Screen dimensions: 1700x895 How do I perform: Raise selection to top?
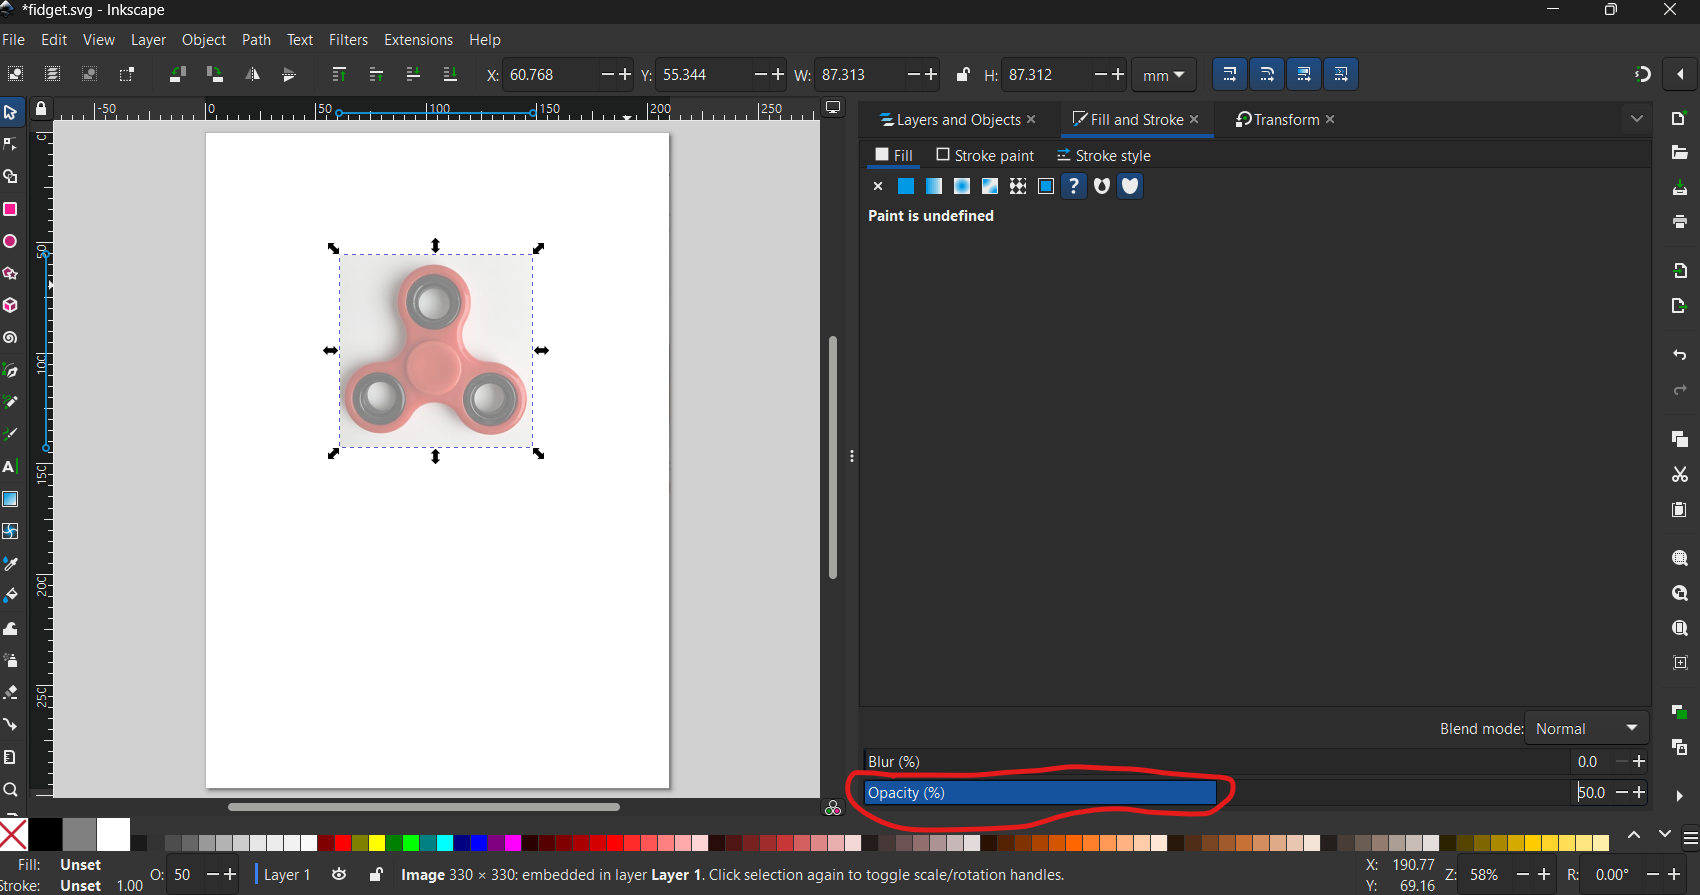[339, 74]
